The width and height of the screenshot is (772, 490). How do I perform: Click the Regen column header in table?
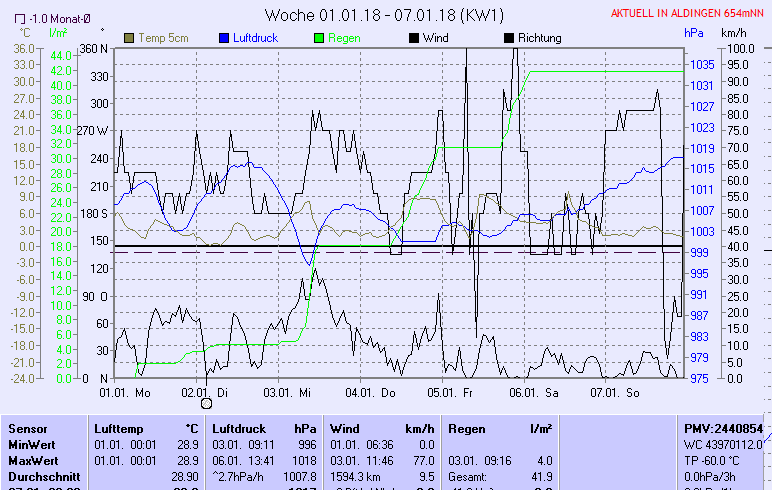point(467,428)
